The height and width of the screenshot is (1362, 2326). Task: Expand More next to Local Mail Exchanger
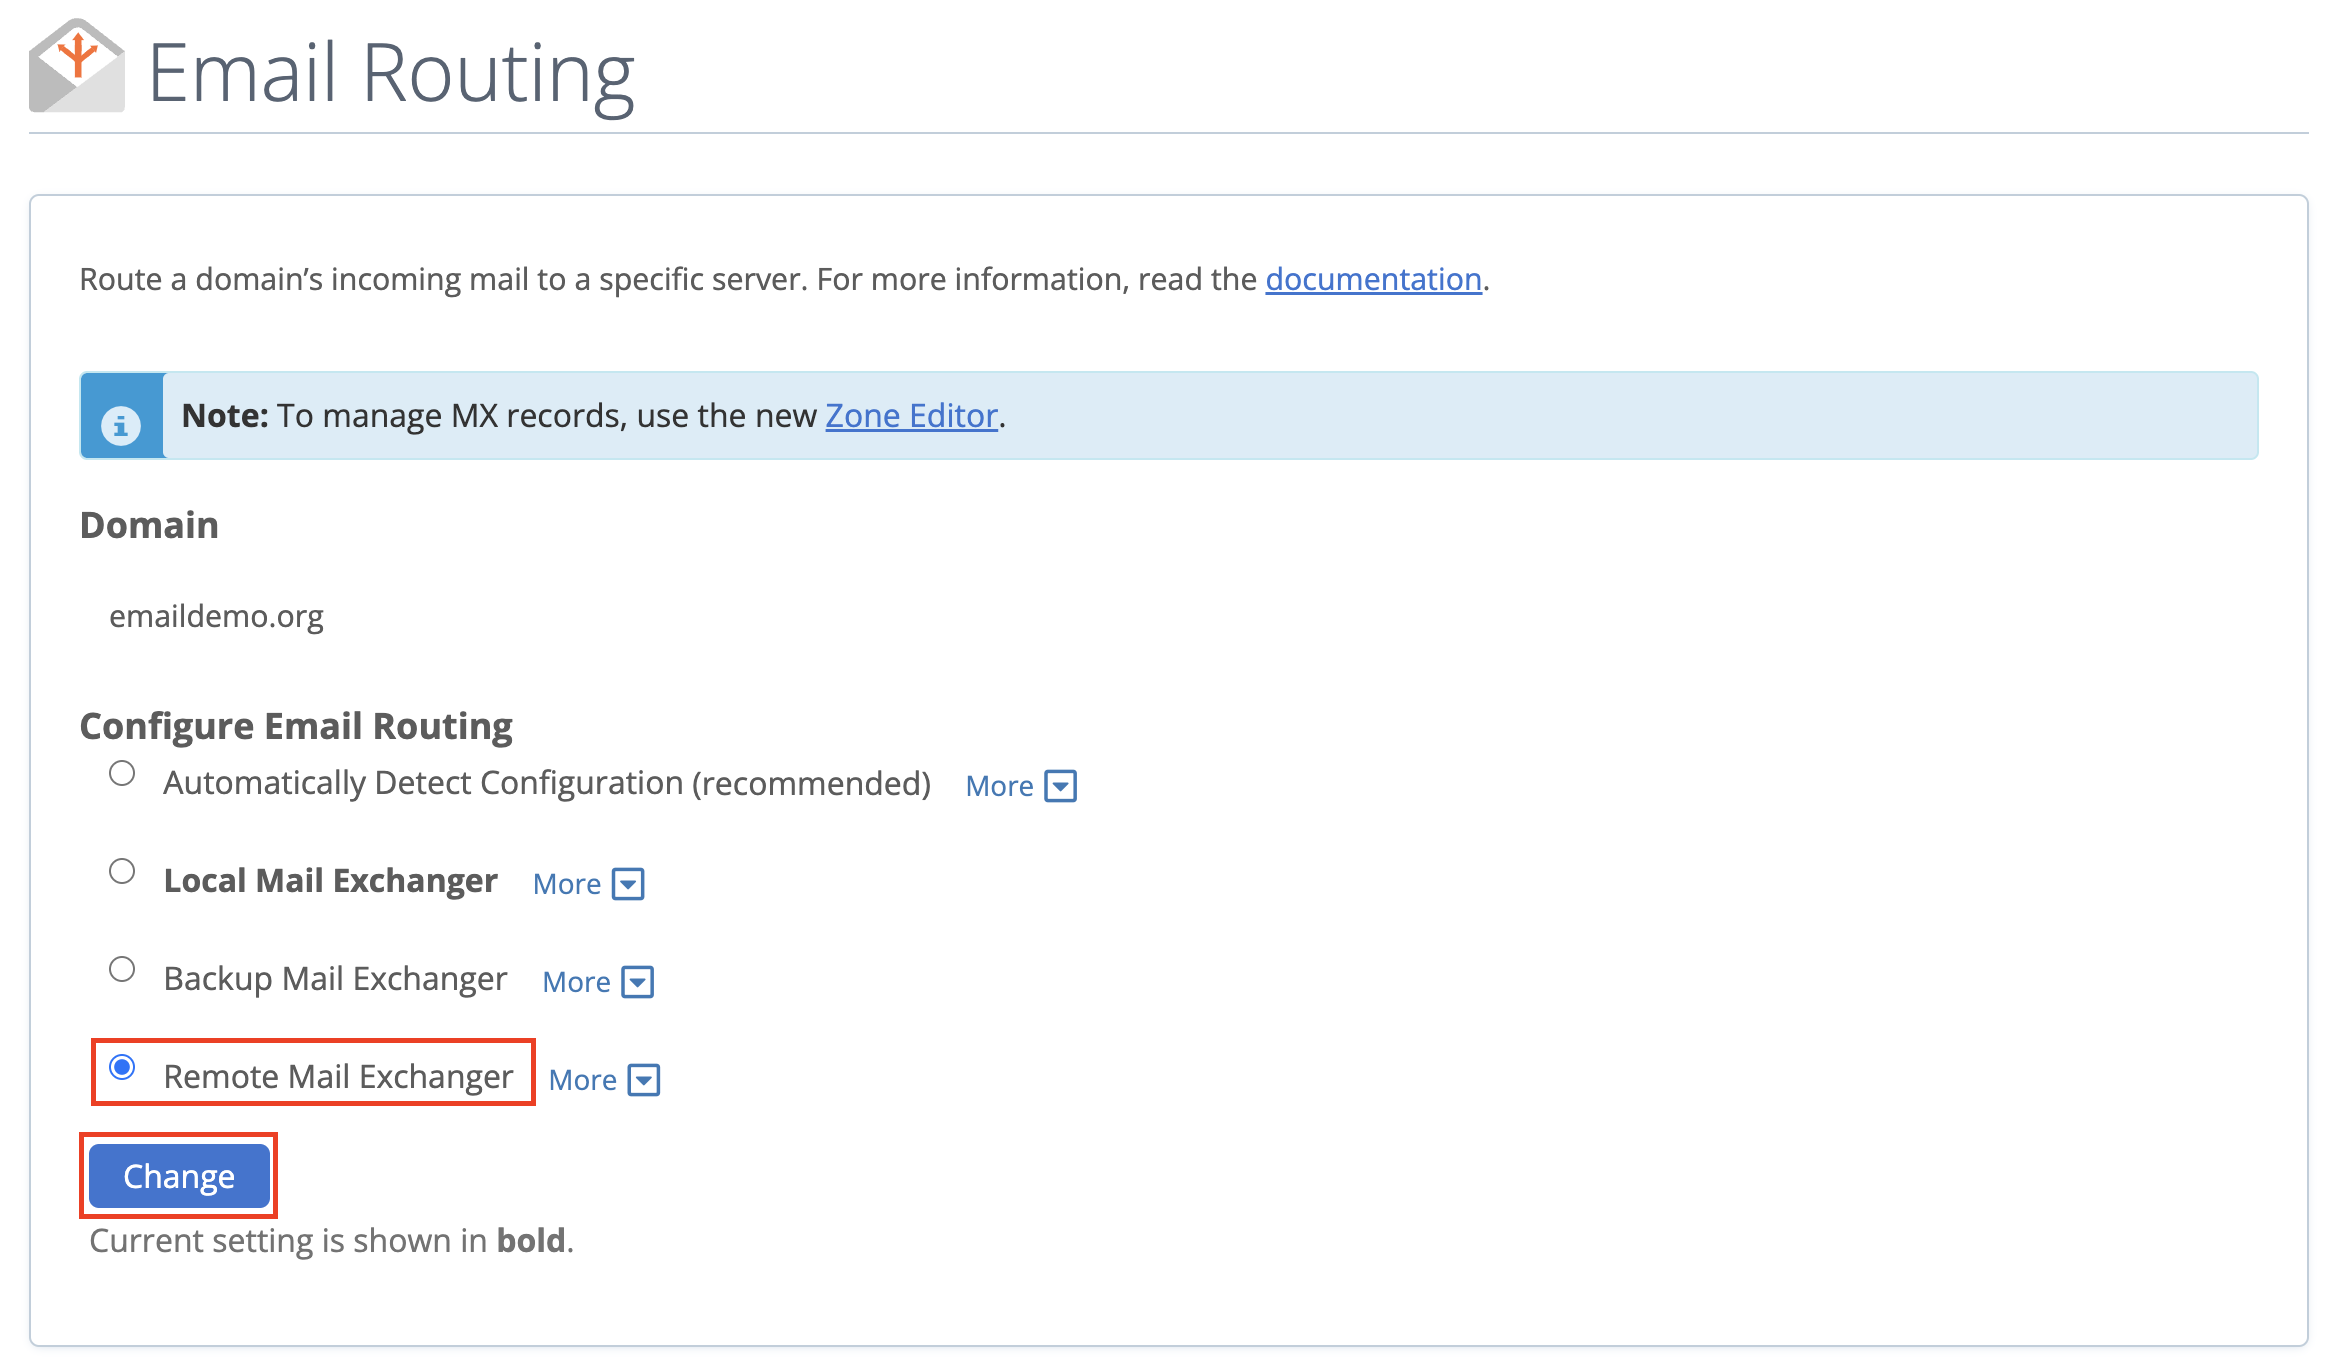pyautogui.click(x=589, y=884)
